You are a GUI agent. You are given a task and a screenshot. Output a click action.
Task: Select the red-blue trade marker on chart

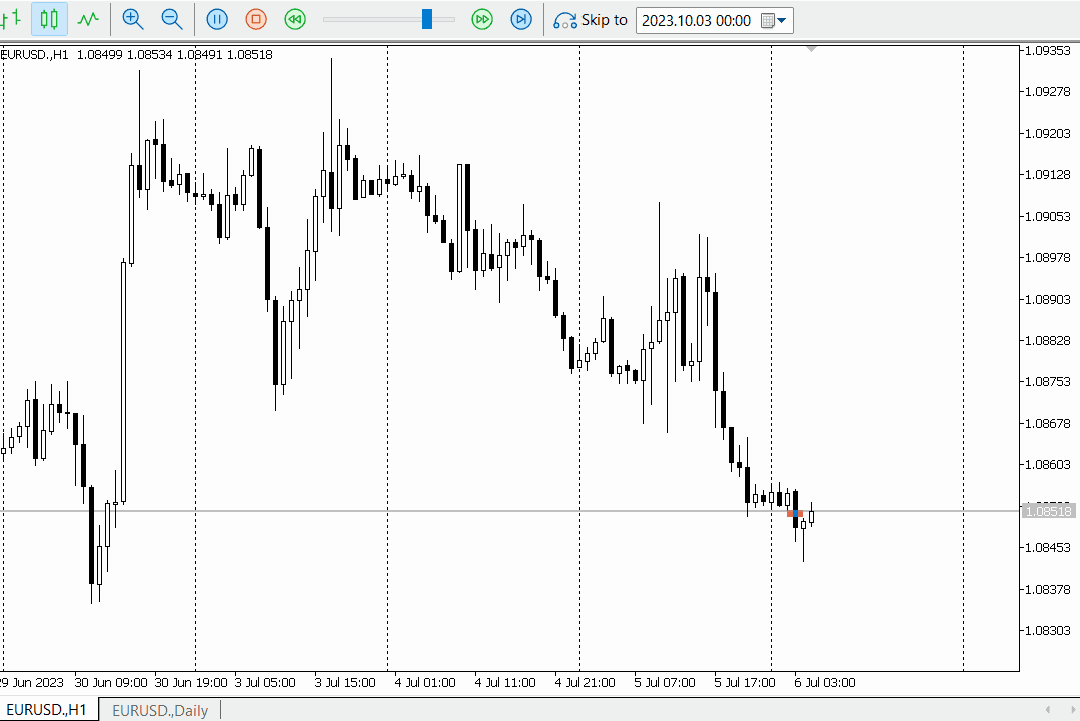tap(795, 513)
